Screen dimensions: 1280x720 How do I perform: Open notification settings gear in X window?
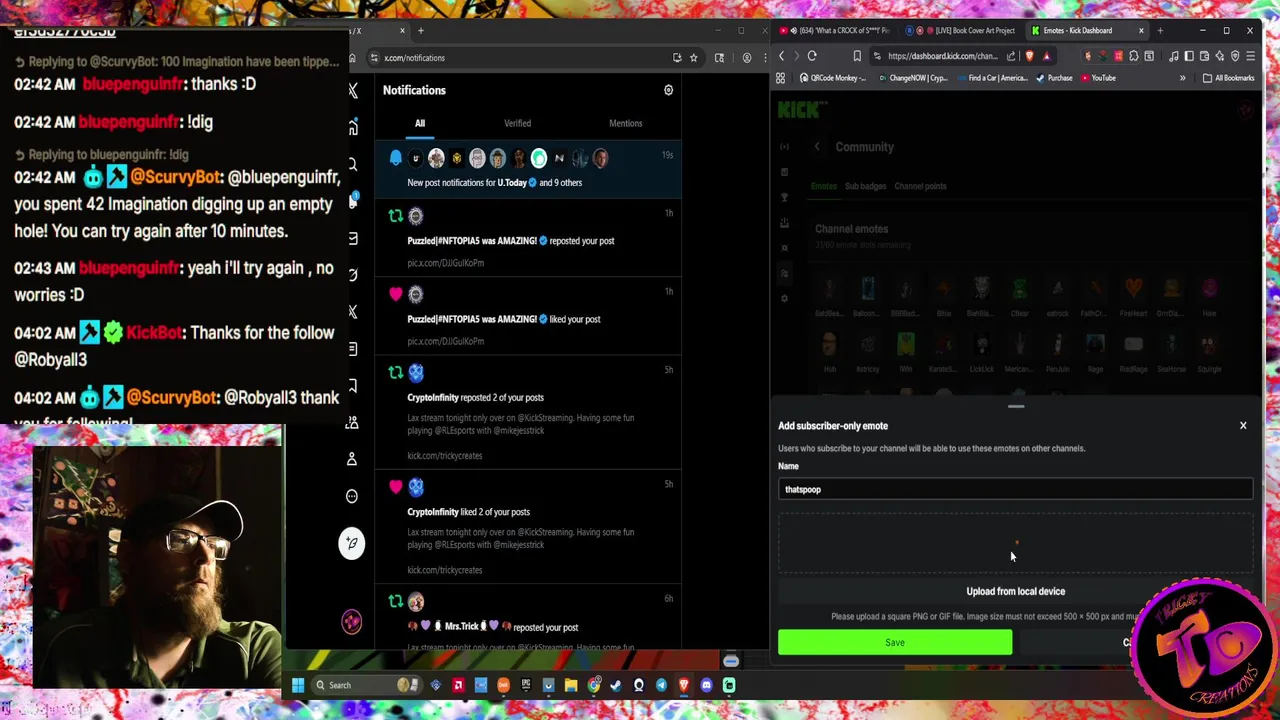click(668, 90)
